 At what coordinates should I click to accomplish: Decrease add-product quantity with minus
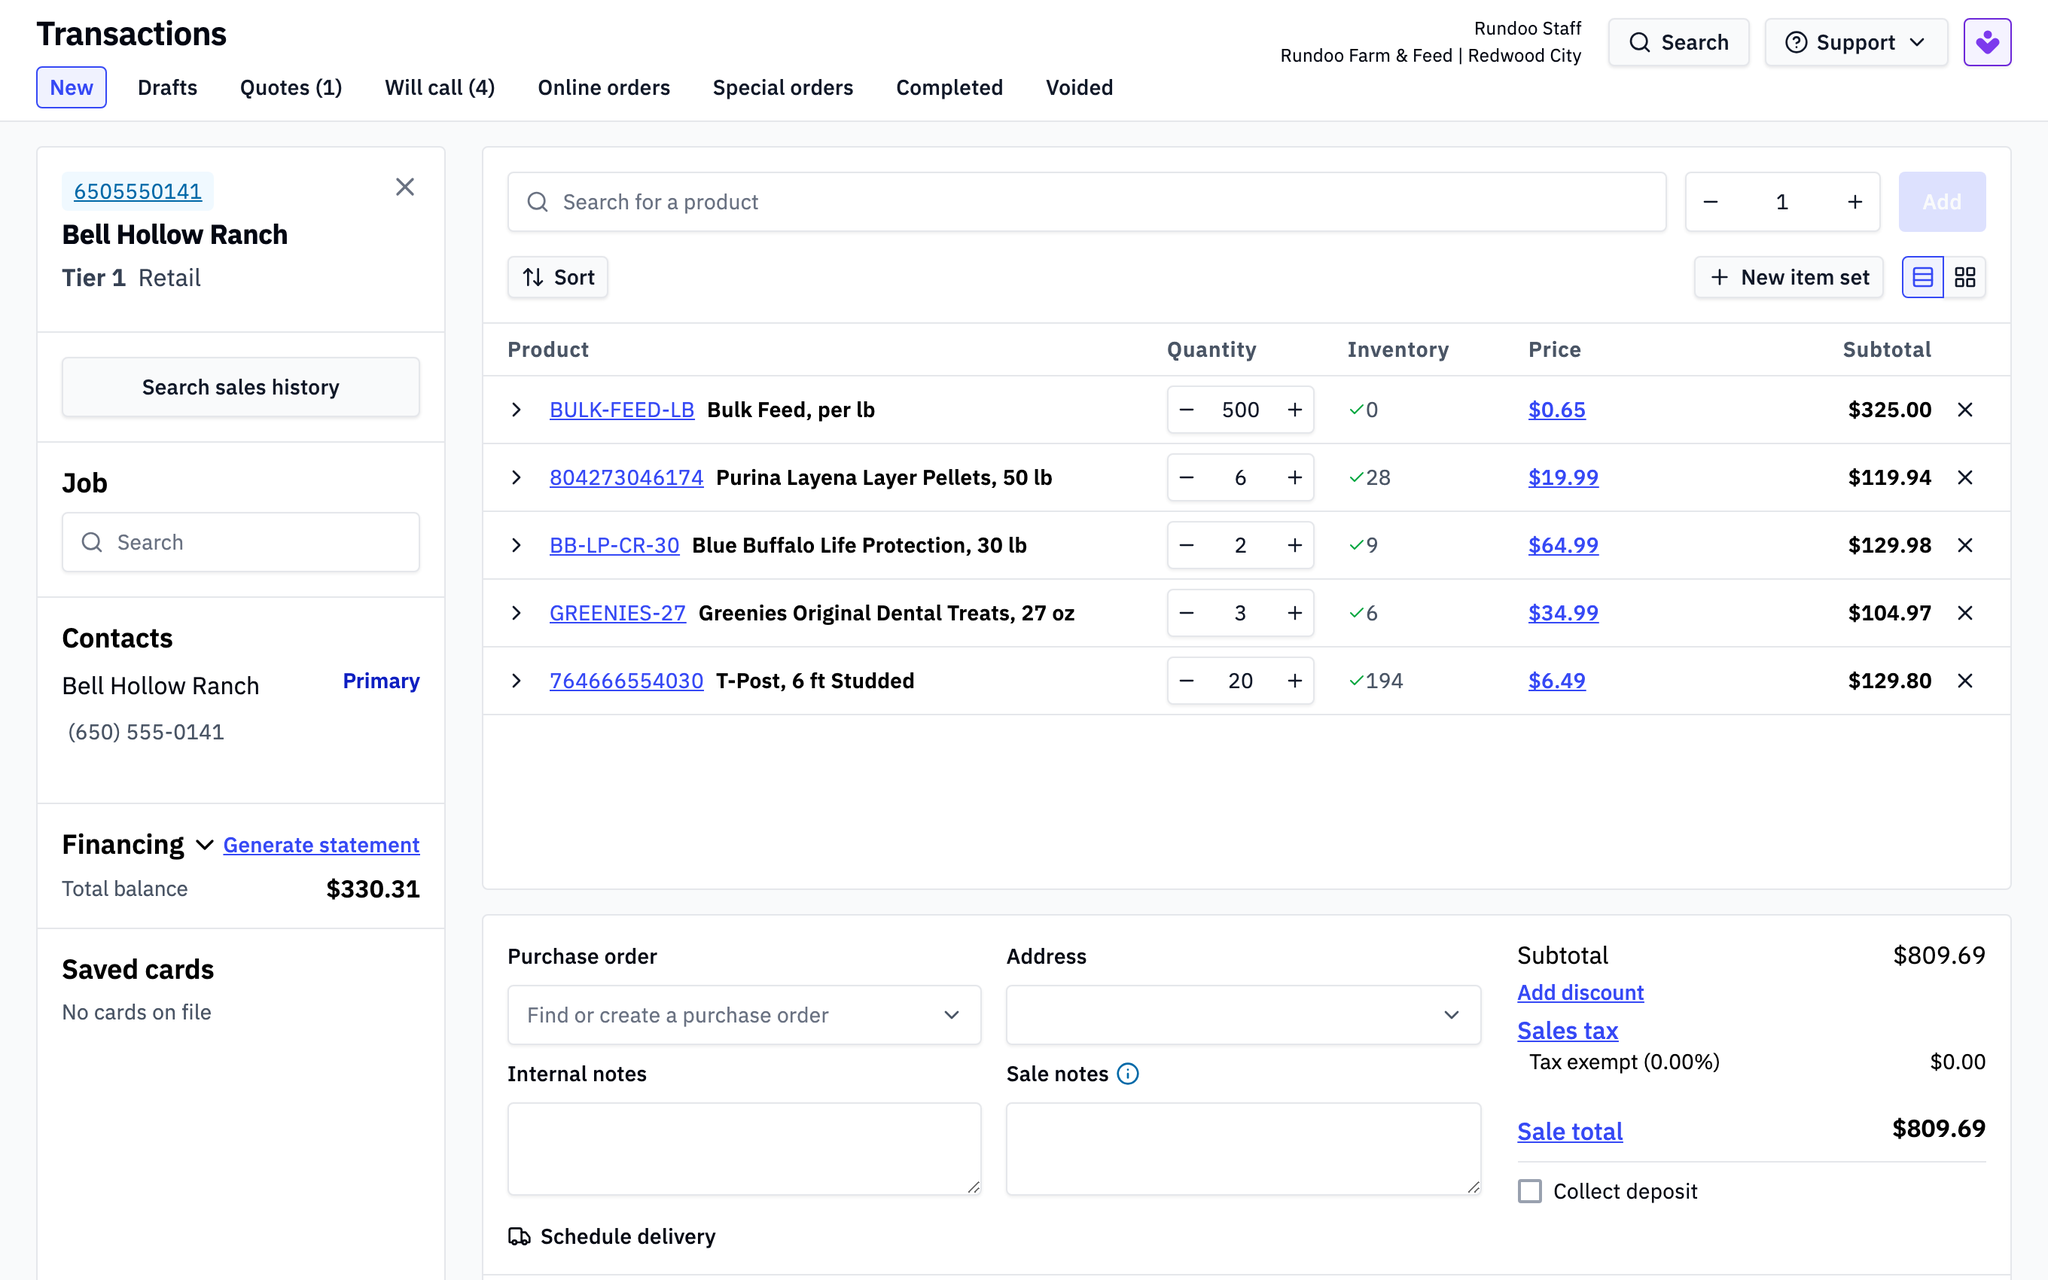click(1711, 202)
